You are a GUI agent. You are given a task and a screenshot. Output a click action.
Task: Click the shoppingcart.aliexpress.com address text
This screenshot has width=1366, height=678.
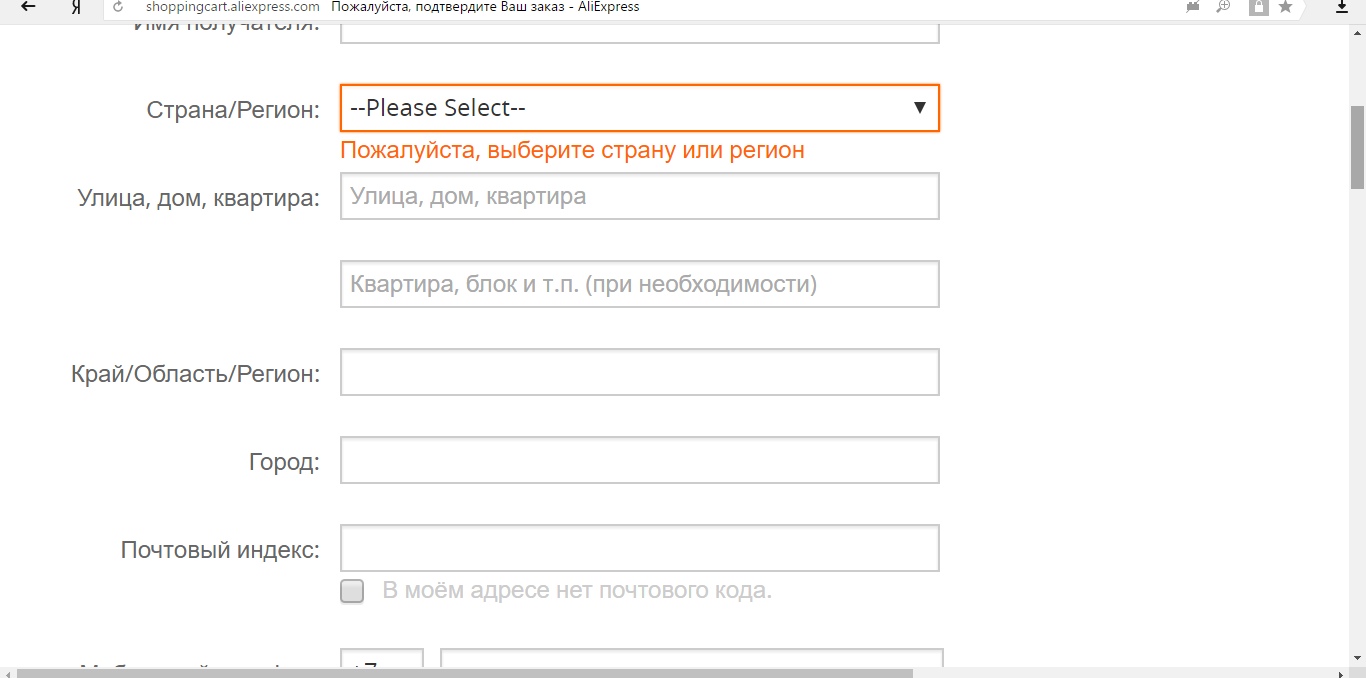[232, 7]
